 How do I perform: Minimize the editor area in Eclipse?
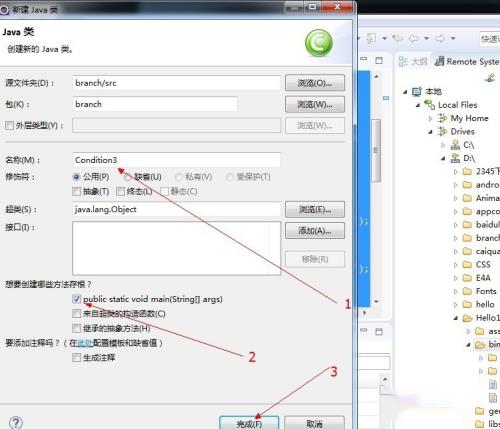364,59
